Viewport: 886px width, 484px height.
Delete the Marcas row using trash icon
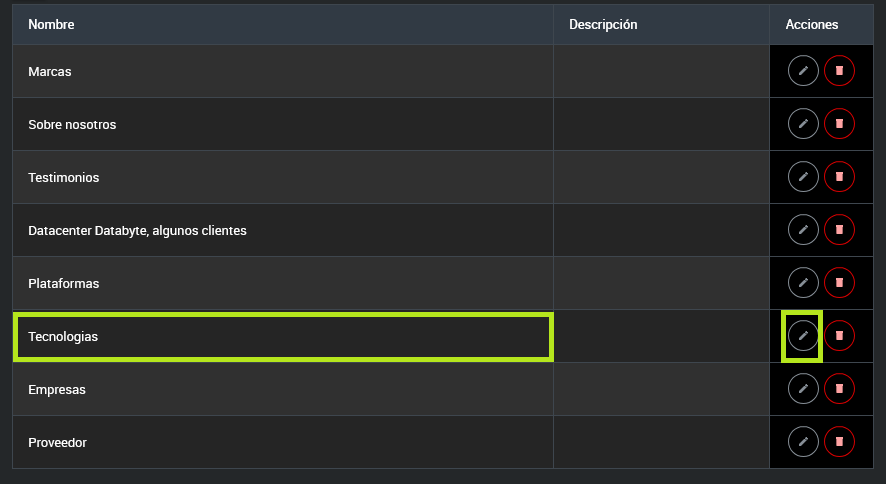[x=839, y=71]
